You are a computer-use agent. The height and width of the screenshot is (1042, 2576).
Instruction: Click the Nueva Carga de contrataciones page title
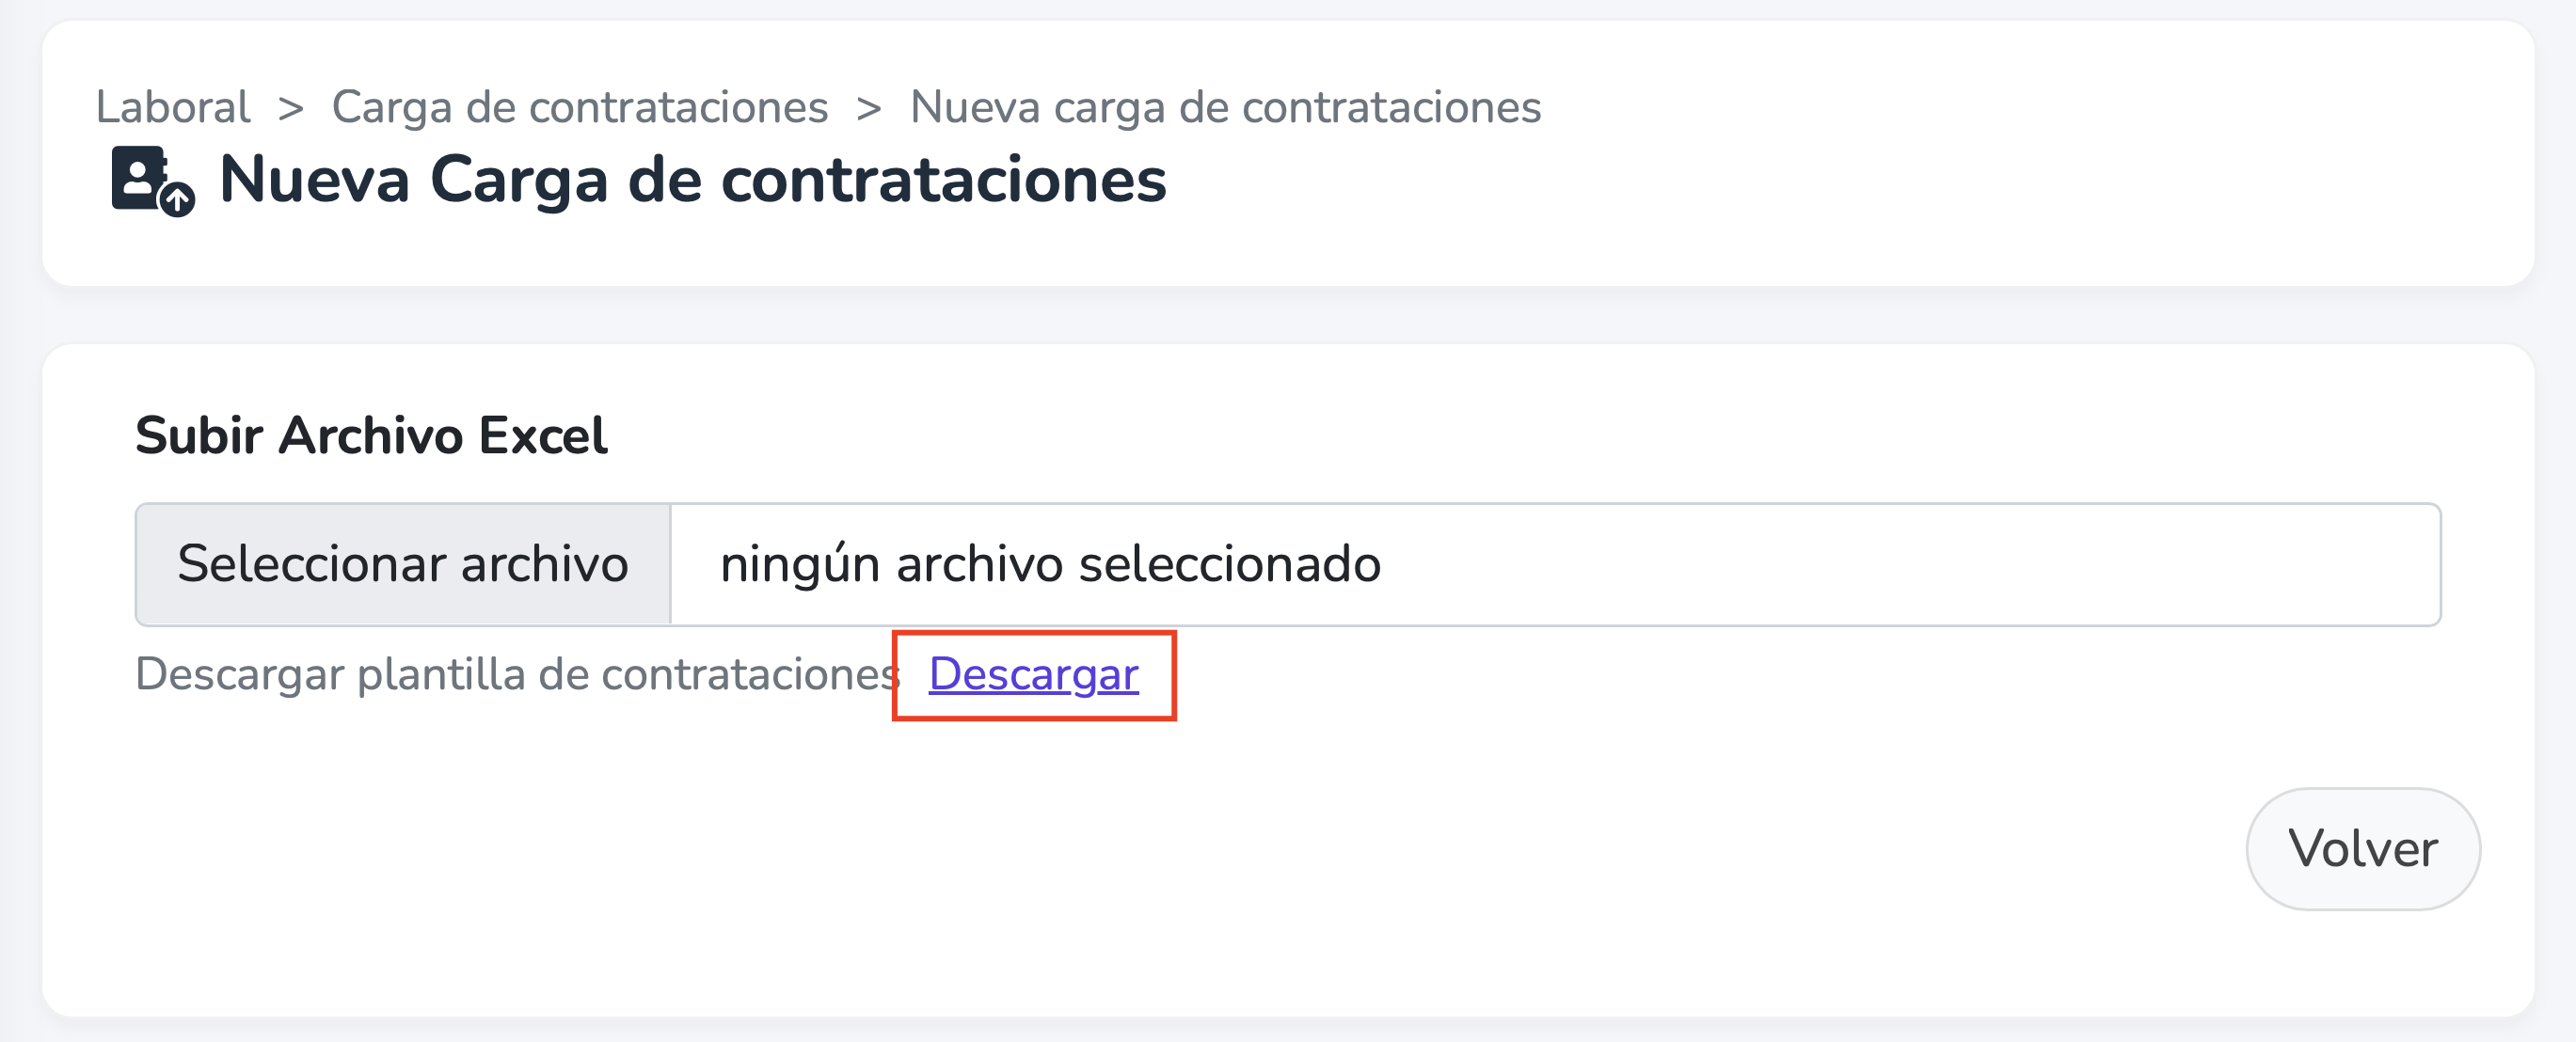click(692, 180)
